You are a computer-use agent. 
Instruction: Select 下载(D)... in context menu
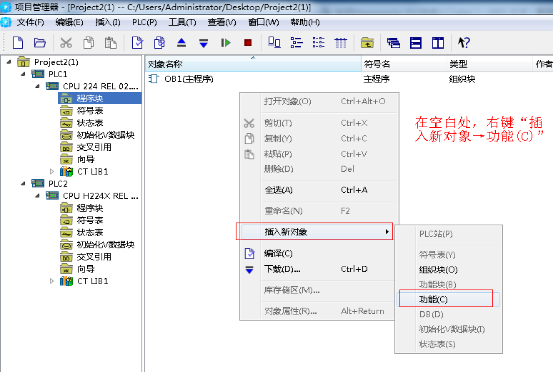click(x=319, y=269)
